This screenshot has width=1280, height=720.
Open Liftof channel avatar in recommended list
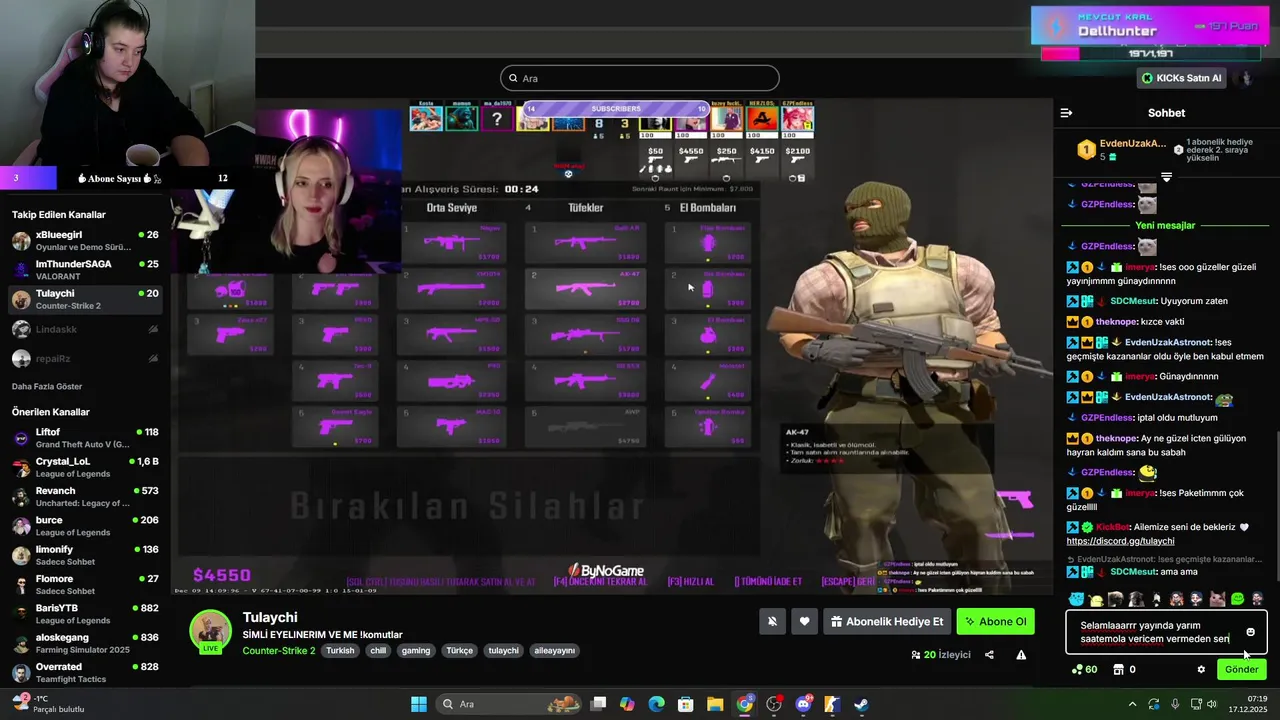pos(21,438)
